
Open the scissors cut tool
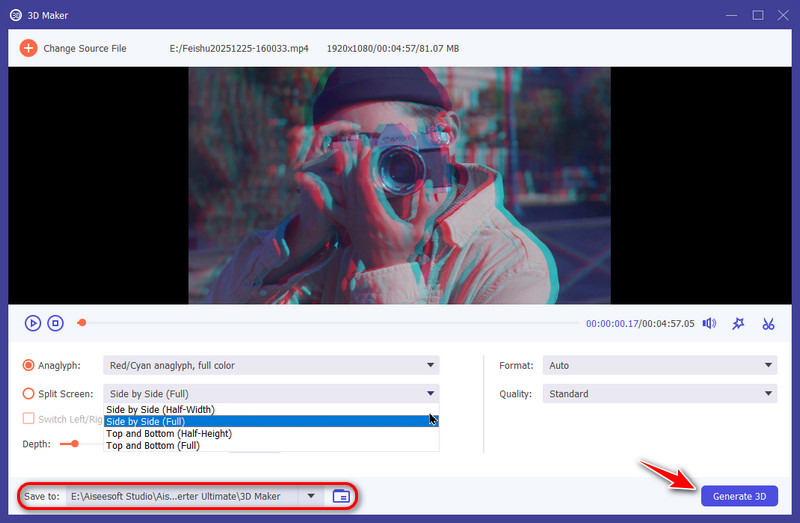click(x=768, y=323)
